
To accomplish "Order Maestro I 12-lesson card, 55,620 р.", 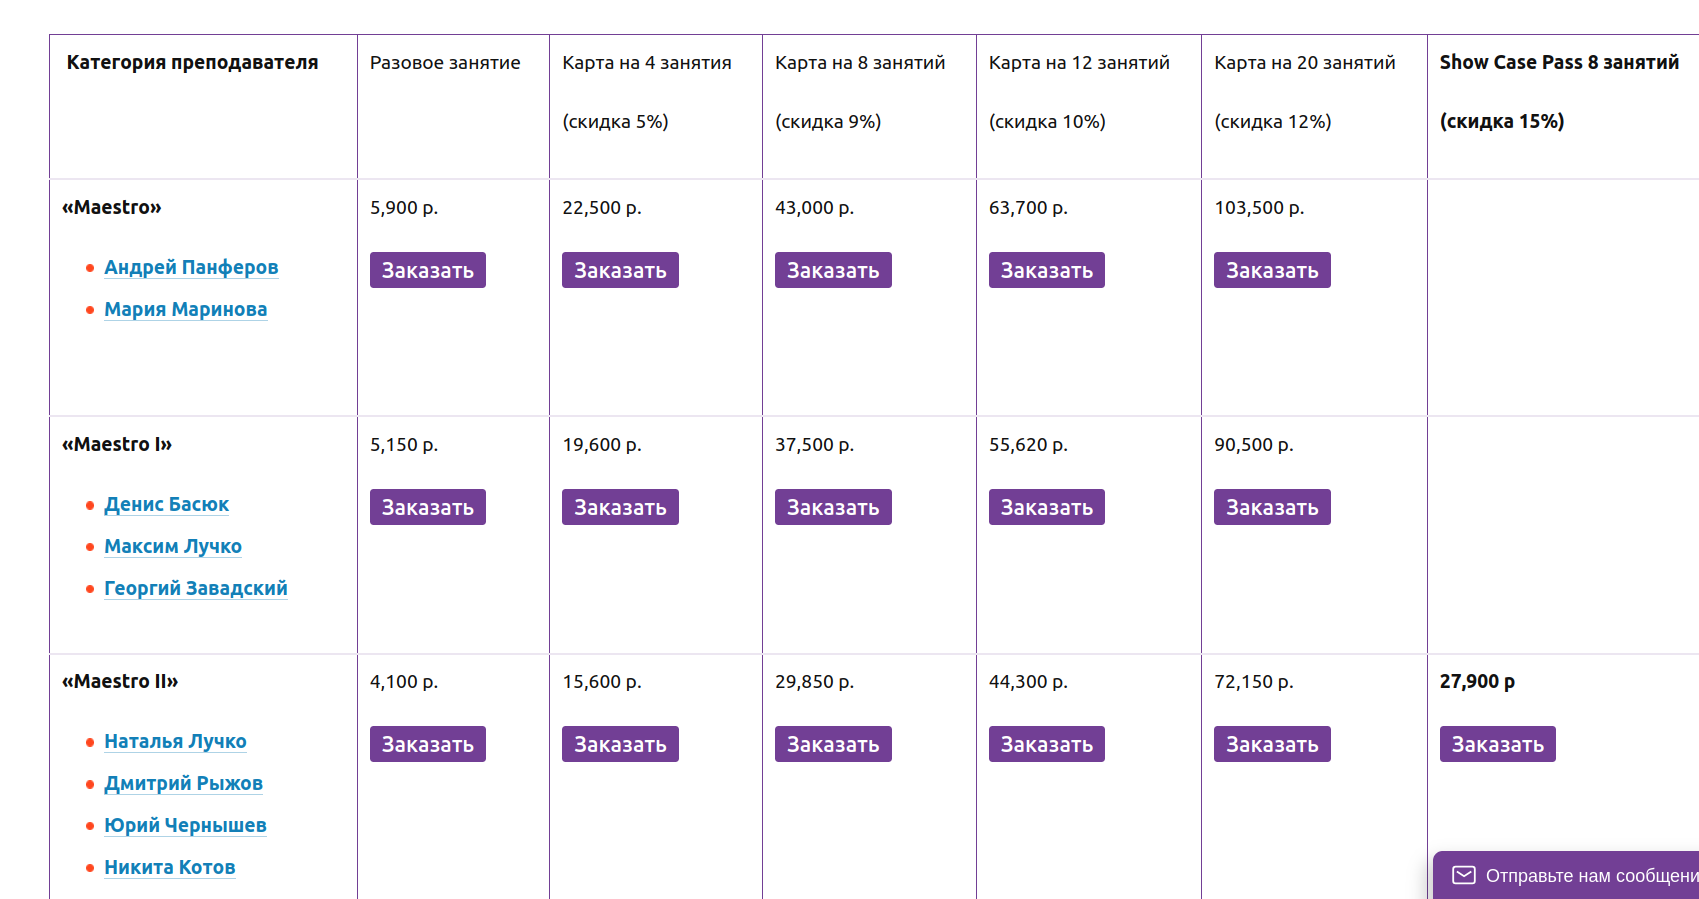I will (x=1046, y=507).
